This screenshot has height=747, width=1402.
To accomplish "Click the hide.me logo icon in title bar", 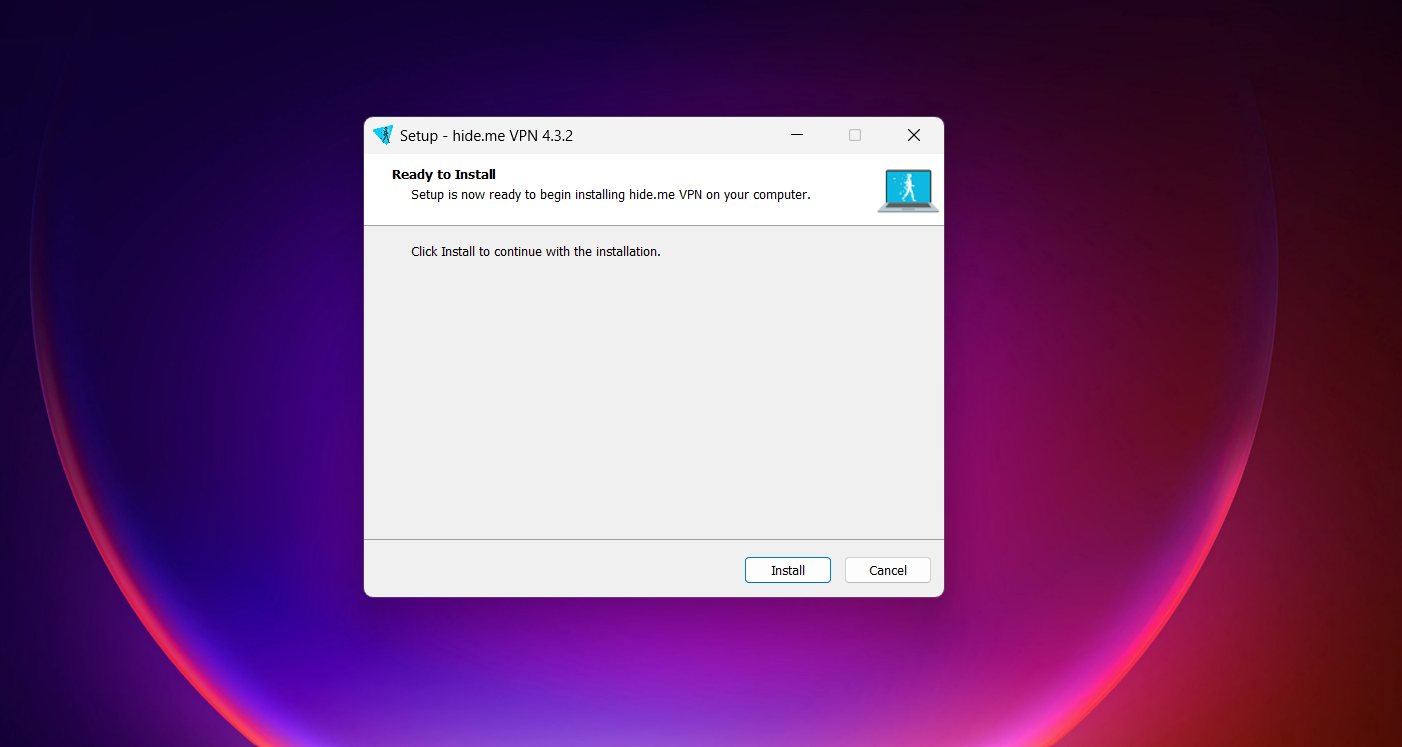I will pos(383,135).
